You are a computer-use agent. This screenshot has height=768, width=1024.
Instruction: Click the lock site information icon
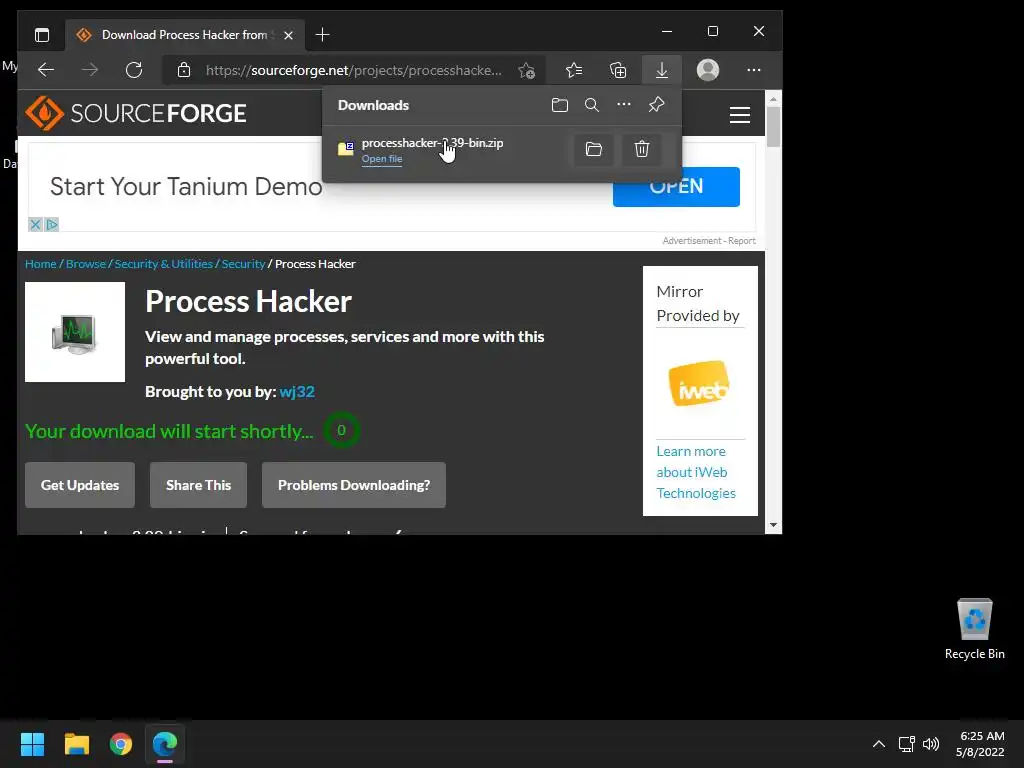click(184, 70)
